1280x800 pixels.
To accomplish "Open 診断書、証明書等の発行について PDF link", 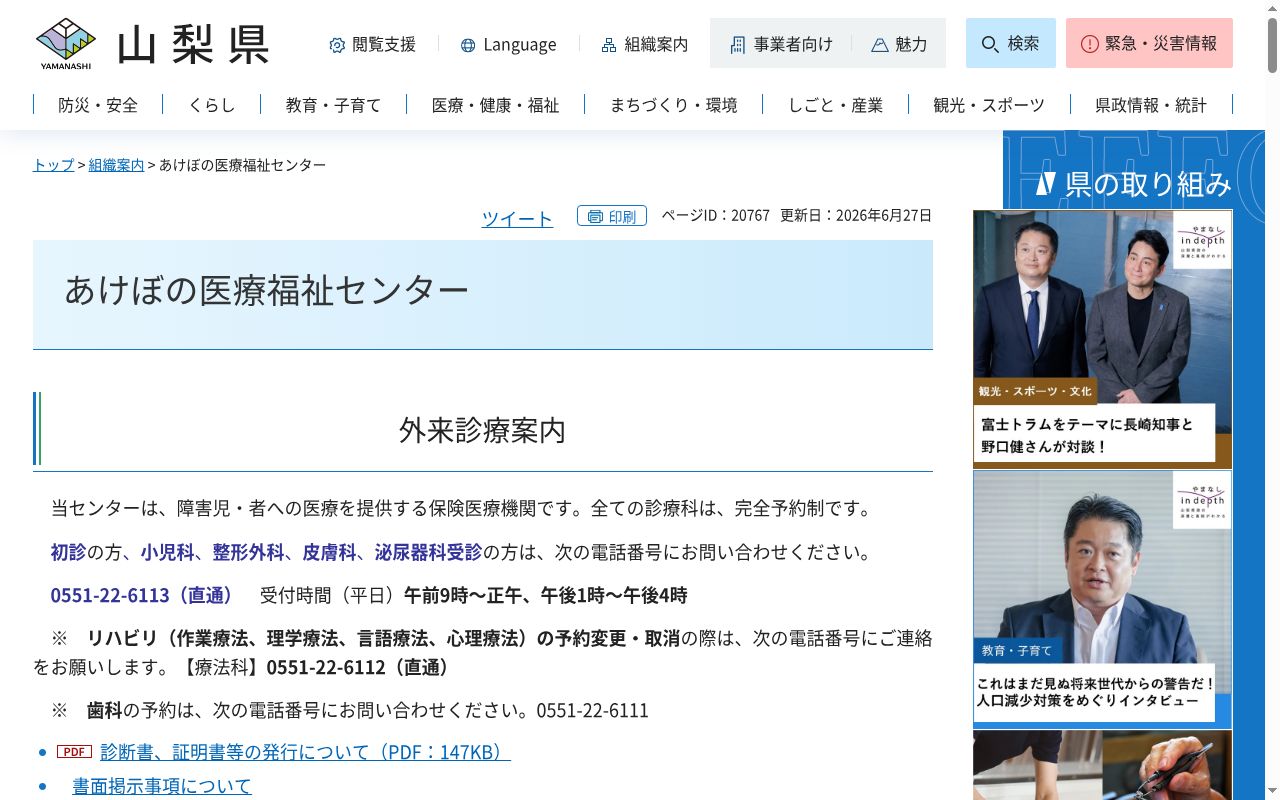I will 305,752.
